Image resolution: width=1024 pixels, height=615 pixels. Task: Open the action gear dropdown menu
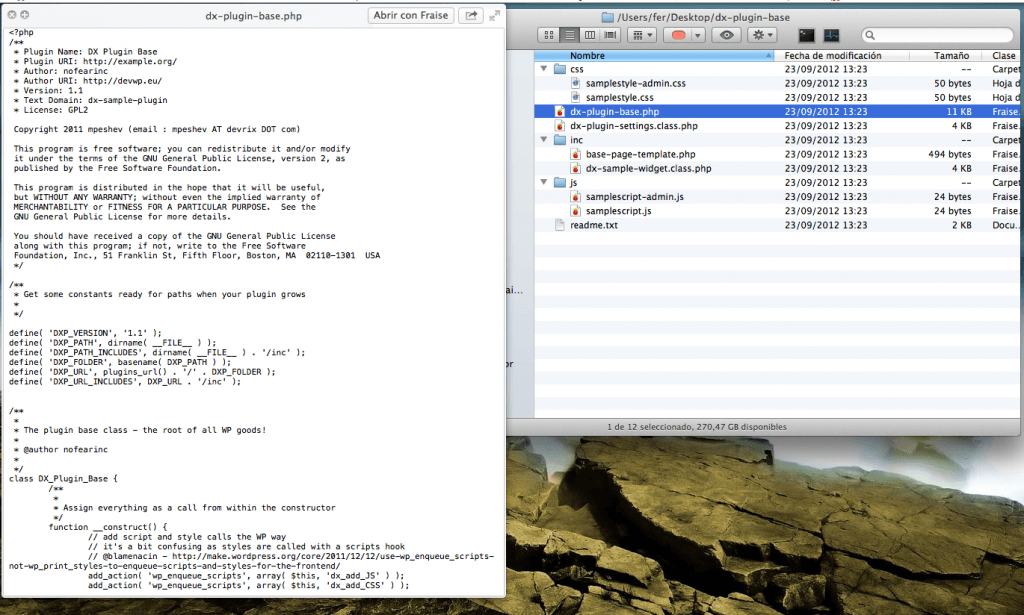point(765,35)
